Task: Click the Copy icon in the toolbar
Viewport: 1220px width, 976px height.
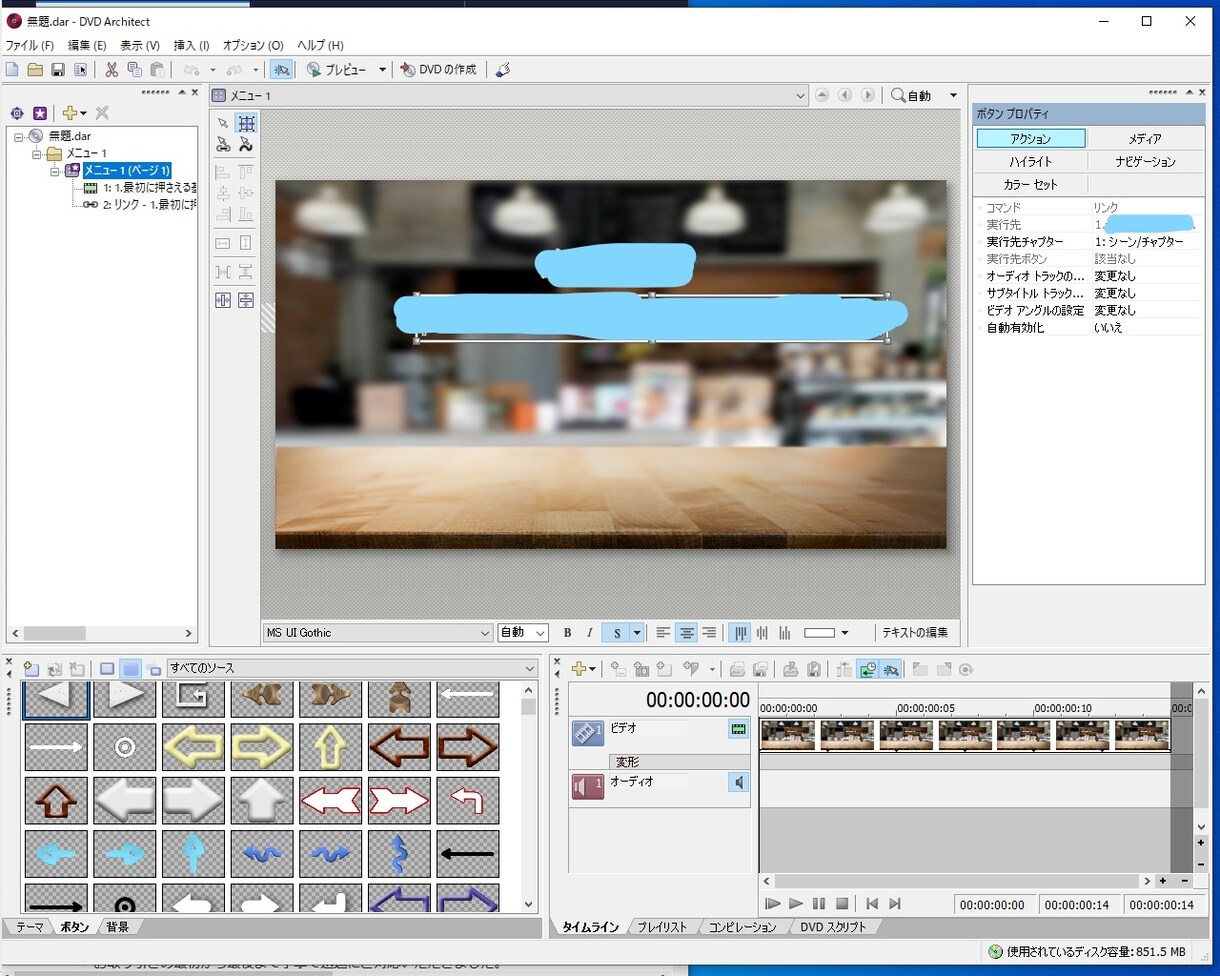Action: coord(134,70)
